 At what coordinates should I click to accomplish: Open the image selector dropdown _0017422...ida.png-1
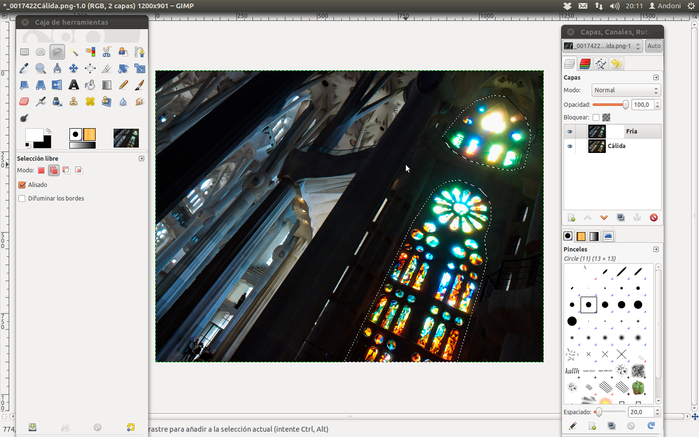tap(602, 46)
